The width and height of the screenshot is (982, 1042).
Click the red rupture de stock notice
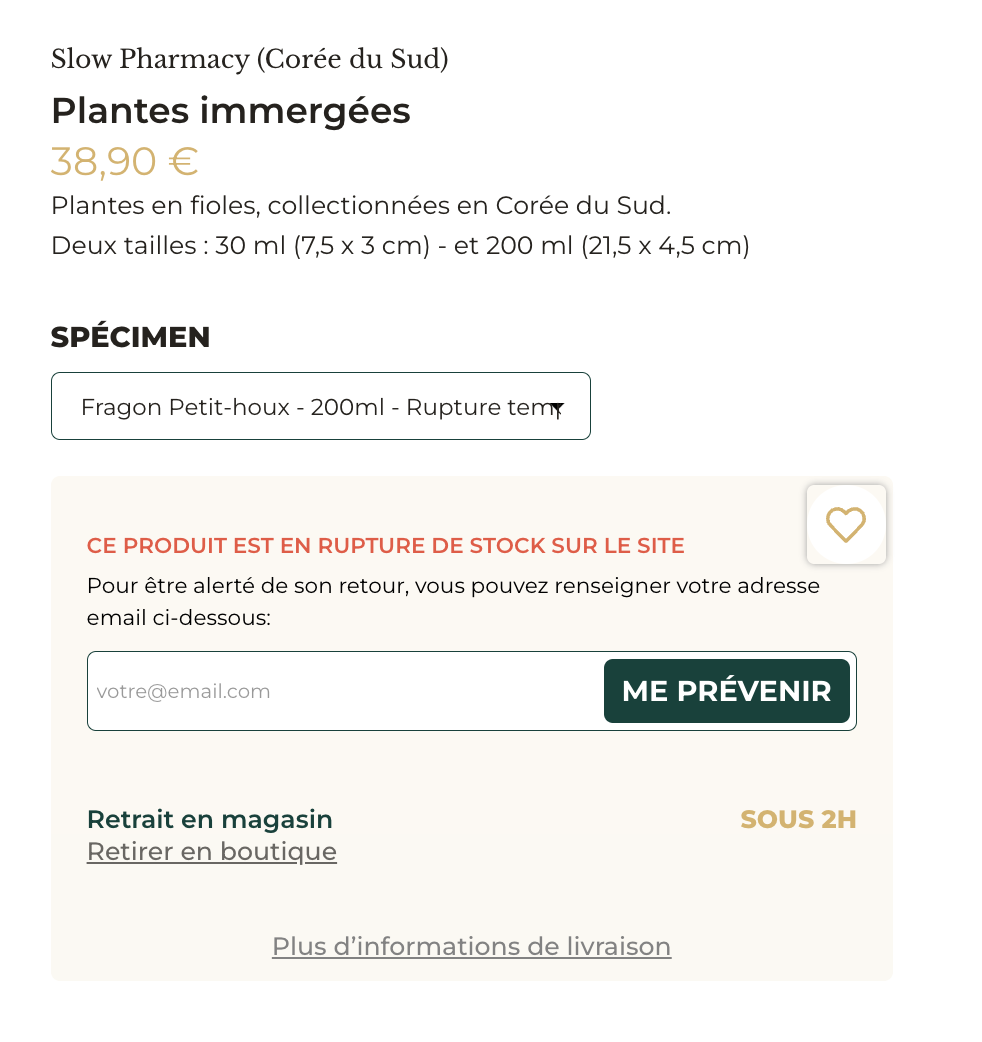385,546
